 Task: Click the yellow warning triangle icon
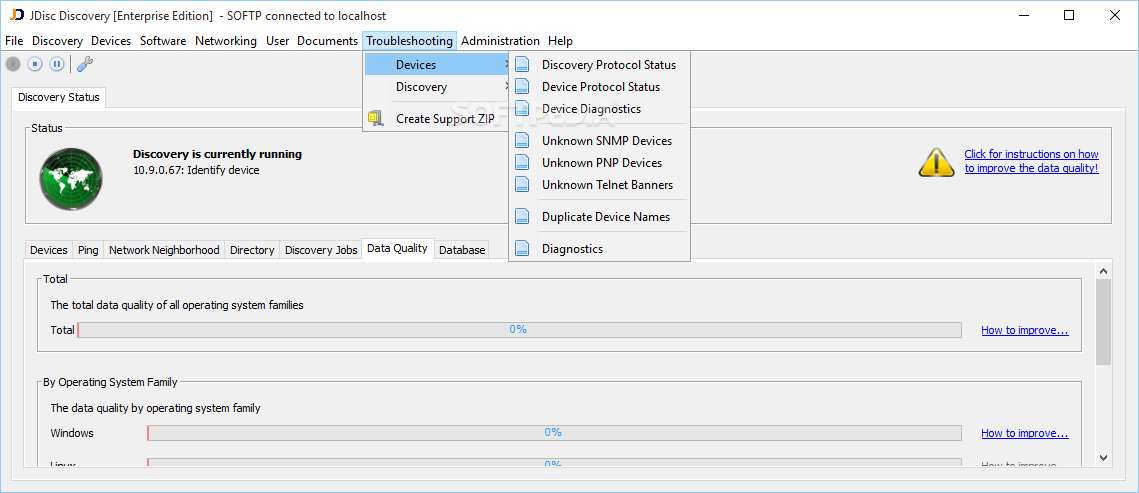(936, 162)
